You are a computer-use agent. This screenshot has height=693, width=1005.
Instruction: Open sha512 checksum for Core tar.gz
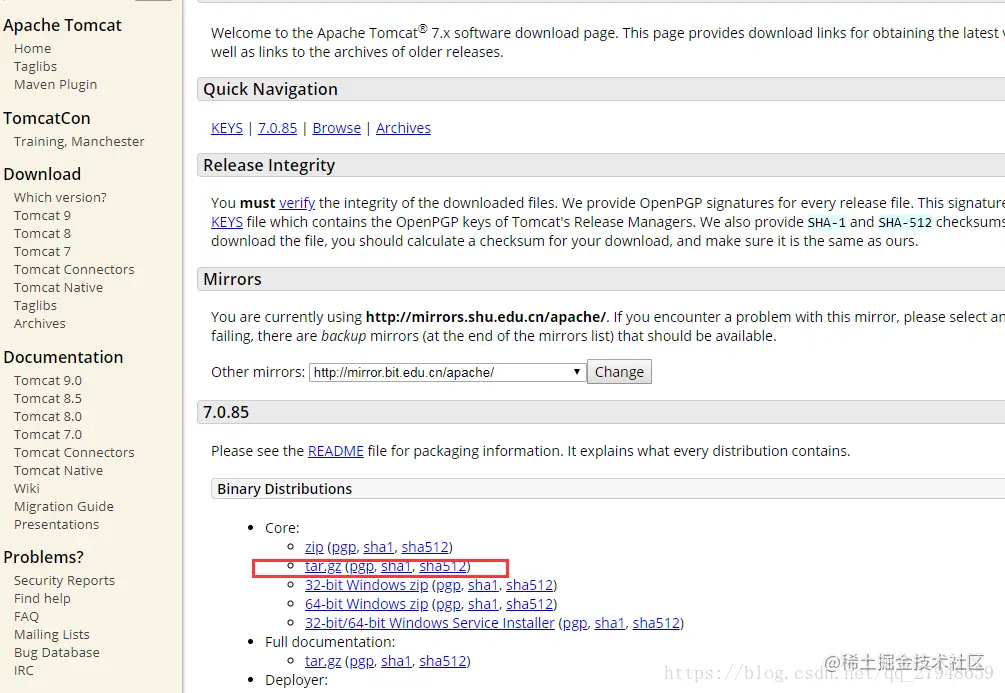[443, 566]
